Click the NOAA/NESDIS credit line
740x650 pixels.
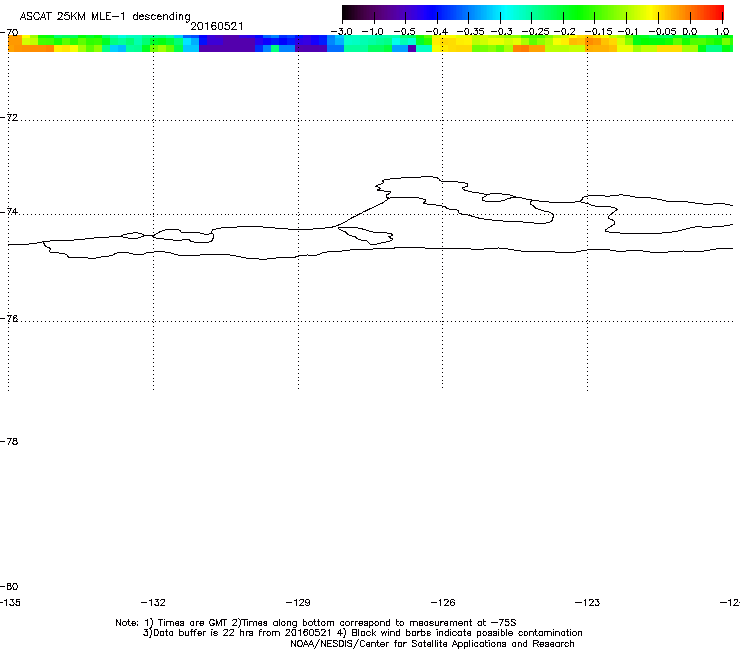click(432, 644)
